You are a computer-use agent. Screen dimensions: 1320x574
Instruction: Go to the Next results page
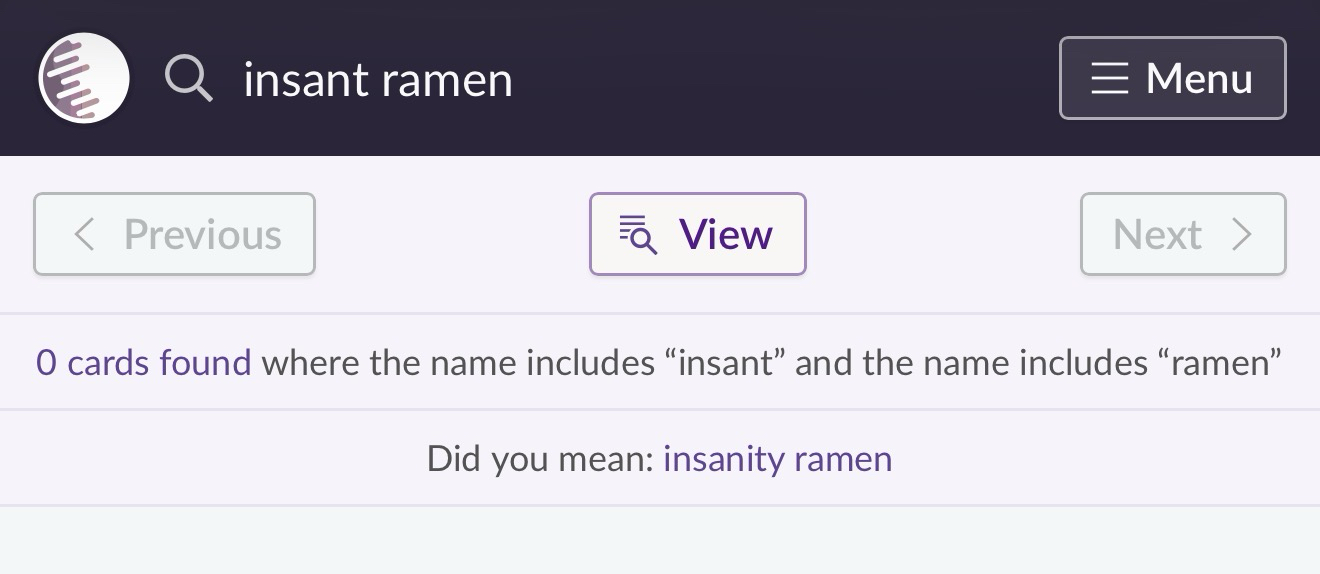pos(1183,234)
